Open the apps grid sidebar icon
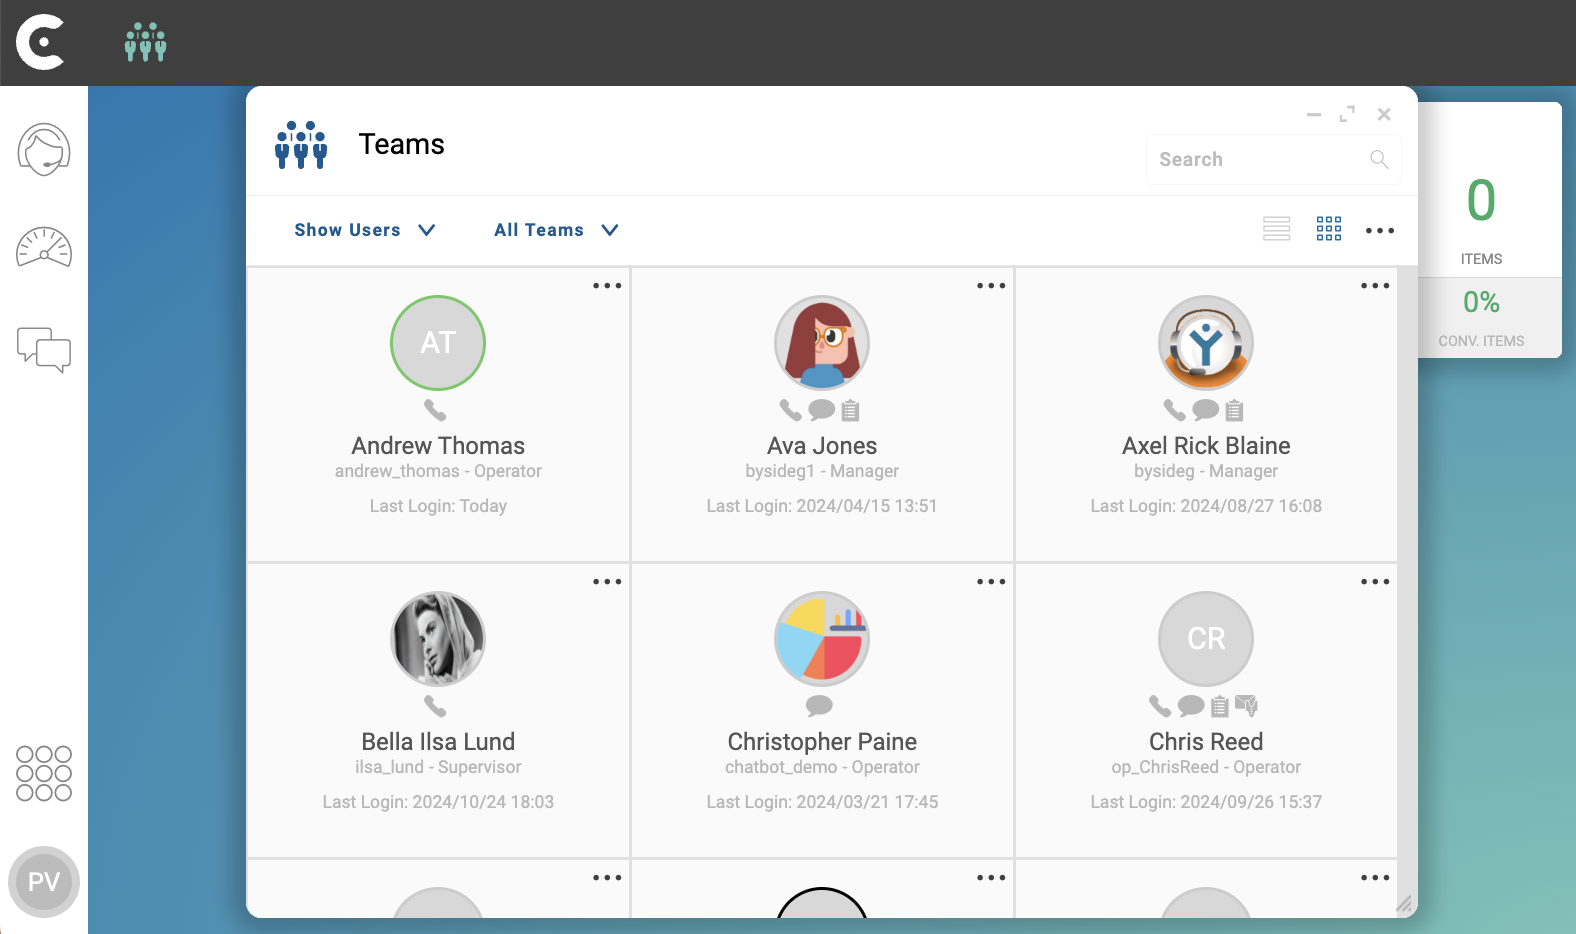 point(44,773)
